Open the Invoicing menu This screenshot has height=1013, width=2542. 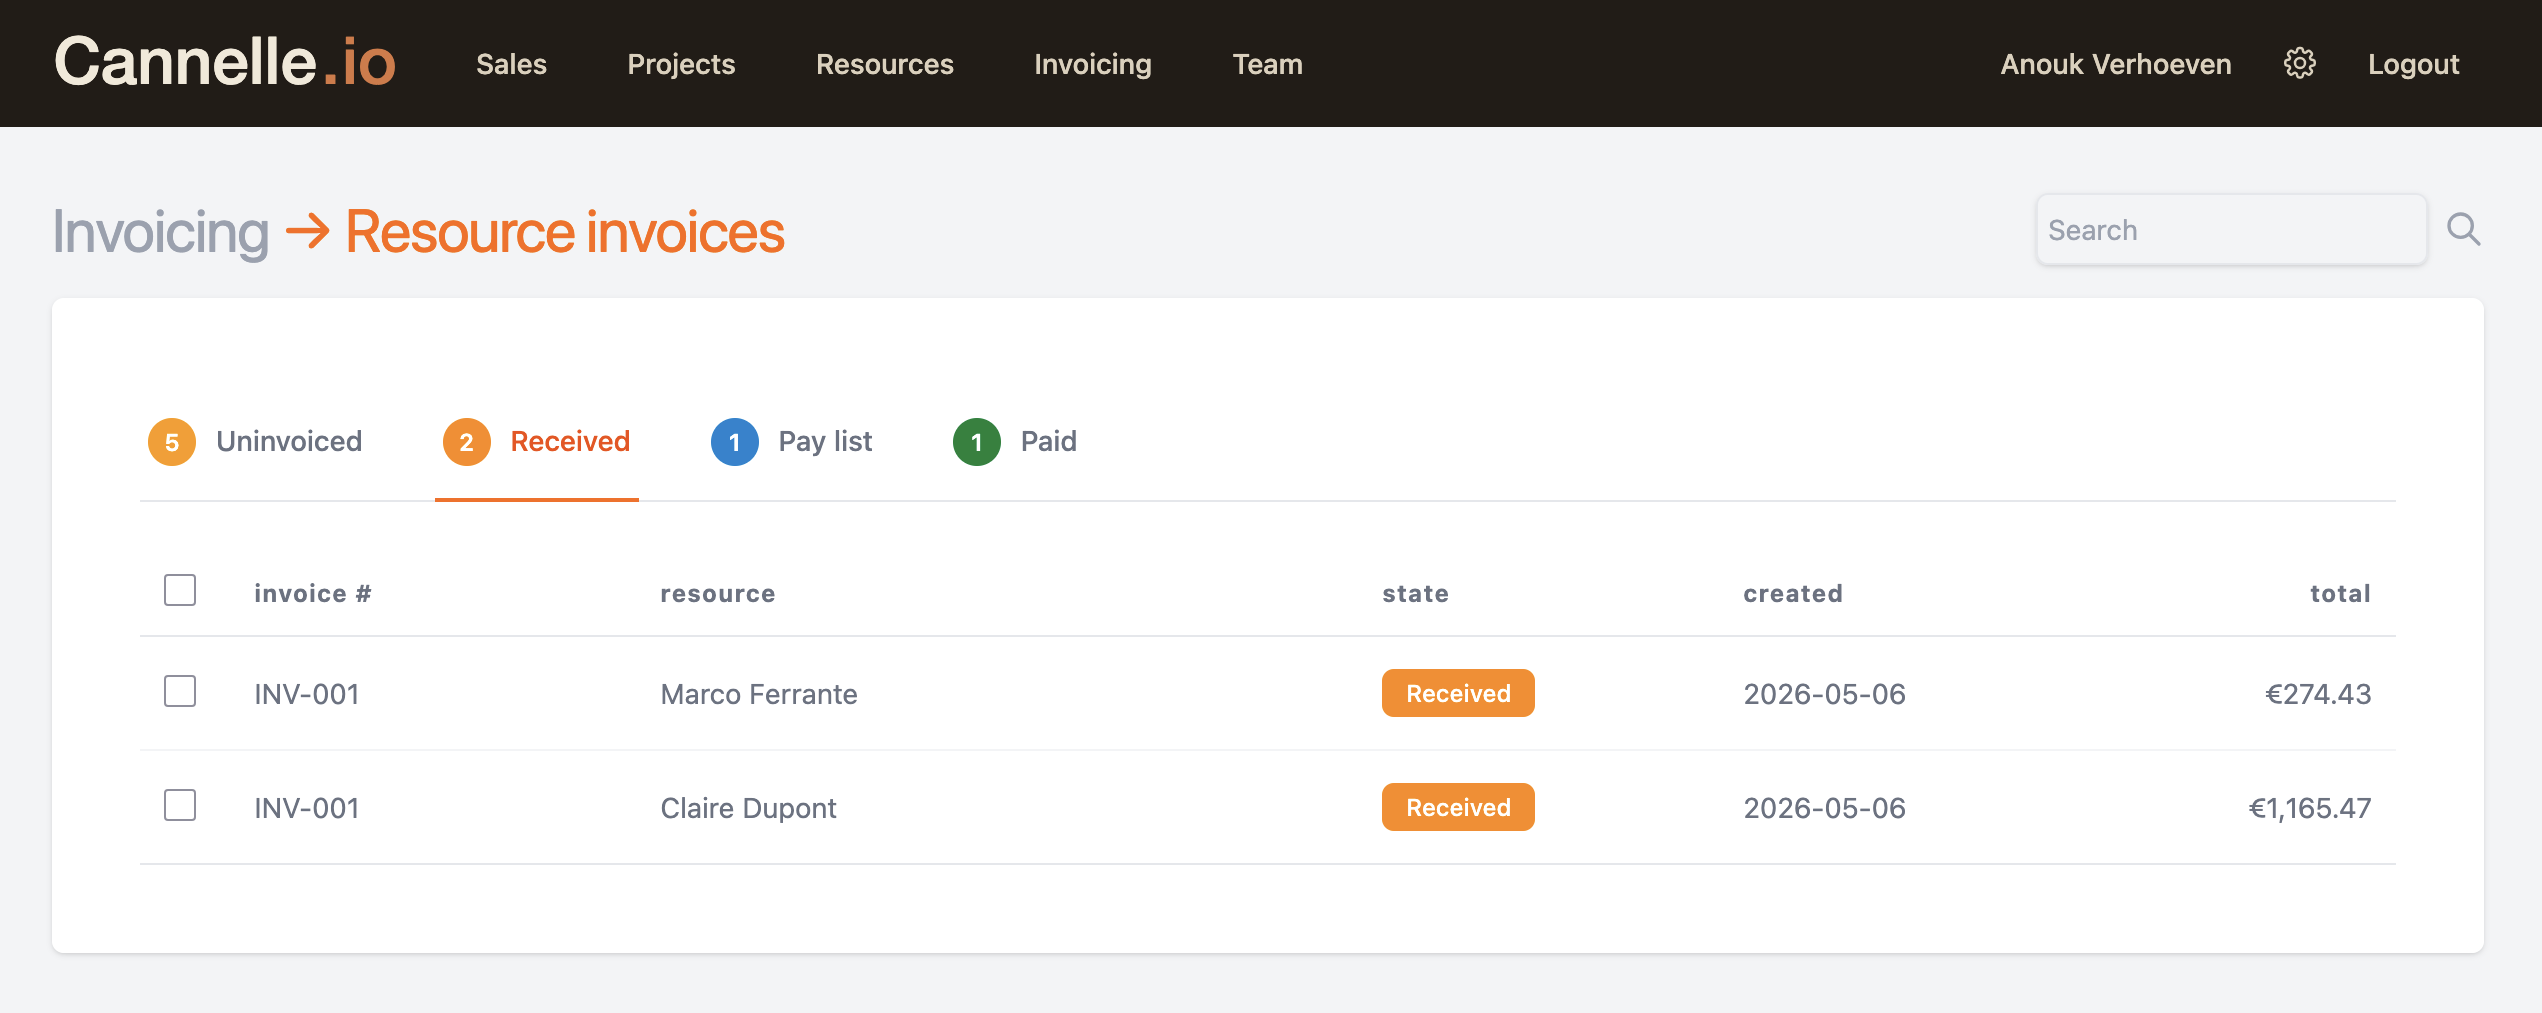click(x=1092, y=64)
